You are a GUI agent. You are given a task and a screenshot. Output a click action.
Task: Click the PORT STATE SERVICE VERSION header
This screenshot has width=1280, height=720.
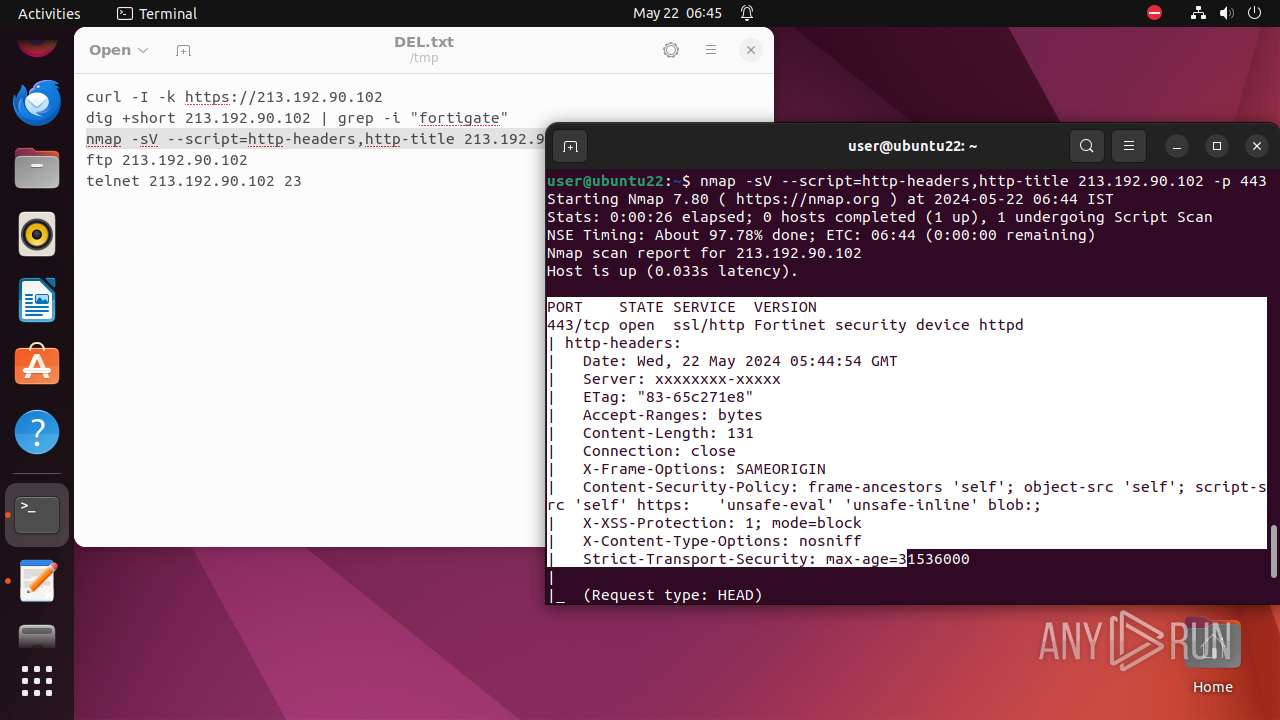[682, 307]
